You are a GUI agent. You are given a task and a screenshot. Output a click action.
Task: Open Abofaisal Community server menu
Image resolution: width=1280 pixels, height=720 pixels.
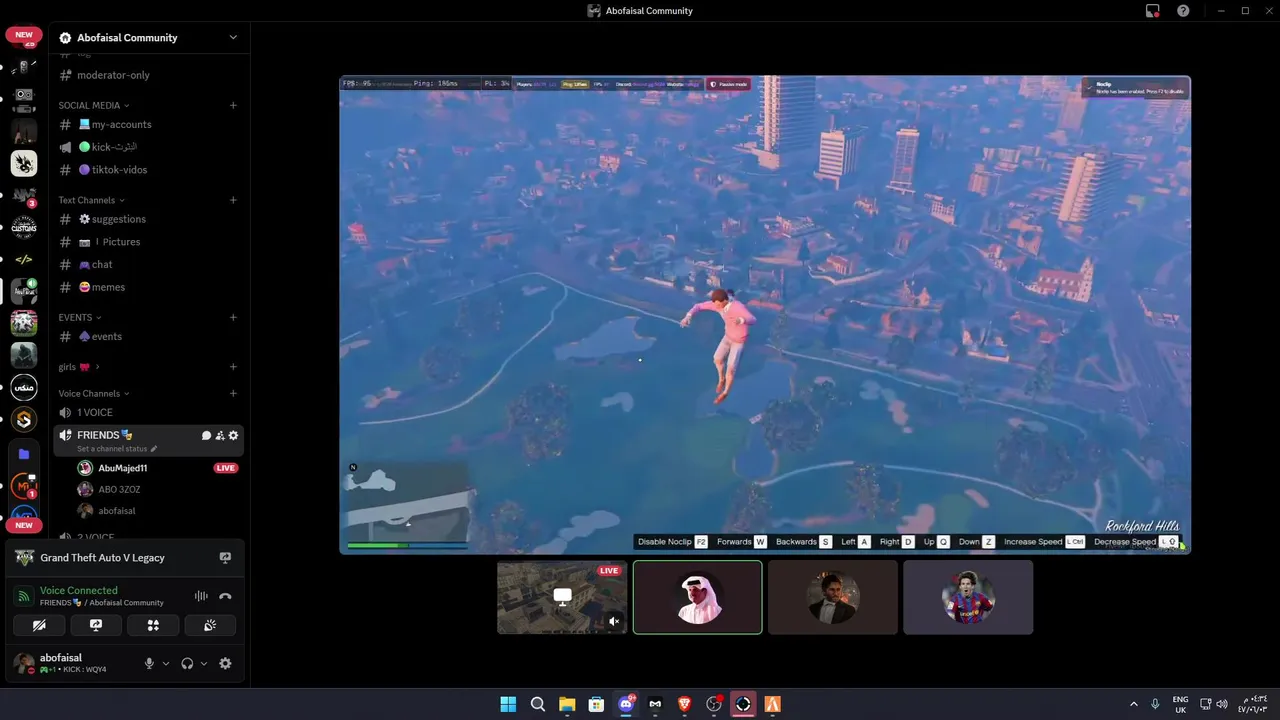148,37
